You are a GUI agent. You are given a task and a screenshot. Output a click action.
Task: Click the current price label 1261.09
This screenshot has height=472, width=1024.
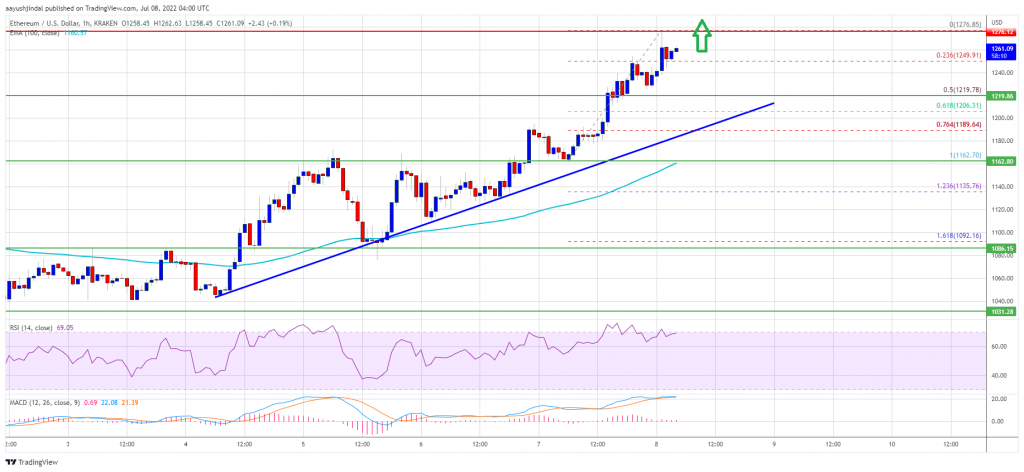tap(1004, 48)
